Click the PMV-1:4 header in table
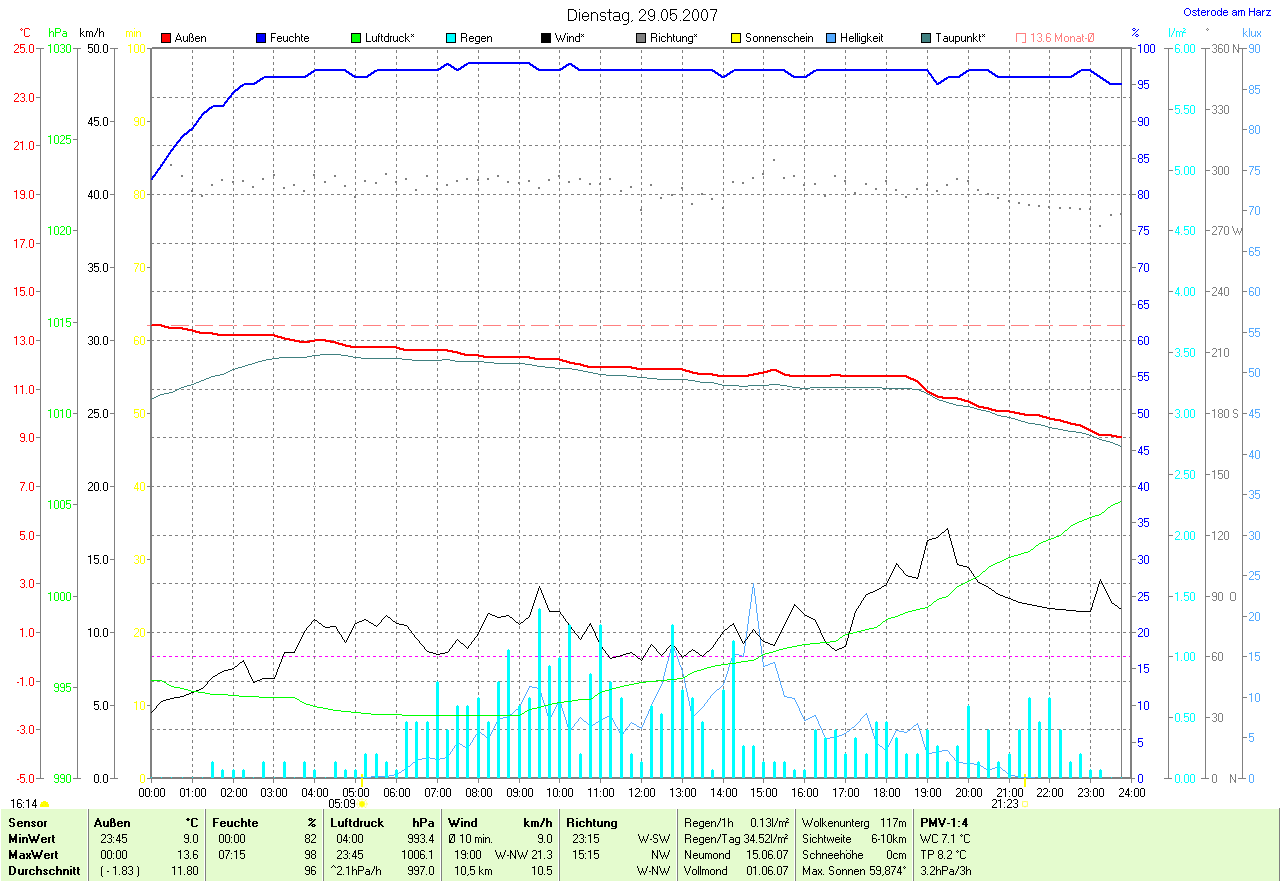Image resolution: width=1280 pixels, height=881 pixels. (x=945, y=822)
